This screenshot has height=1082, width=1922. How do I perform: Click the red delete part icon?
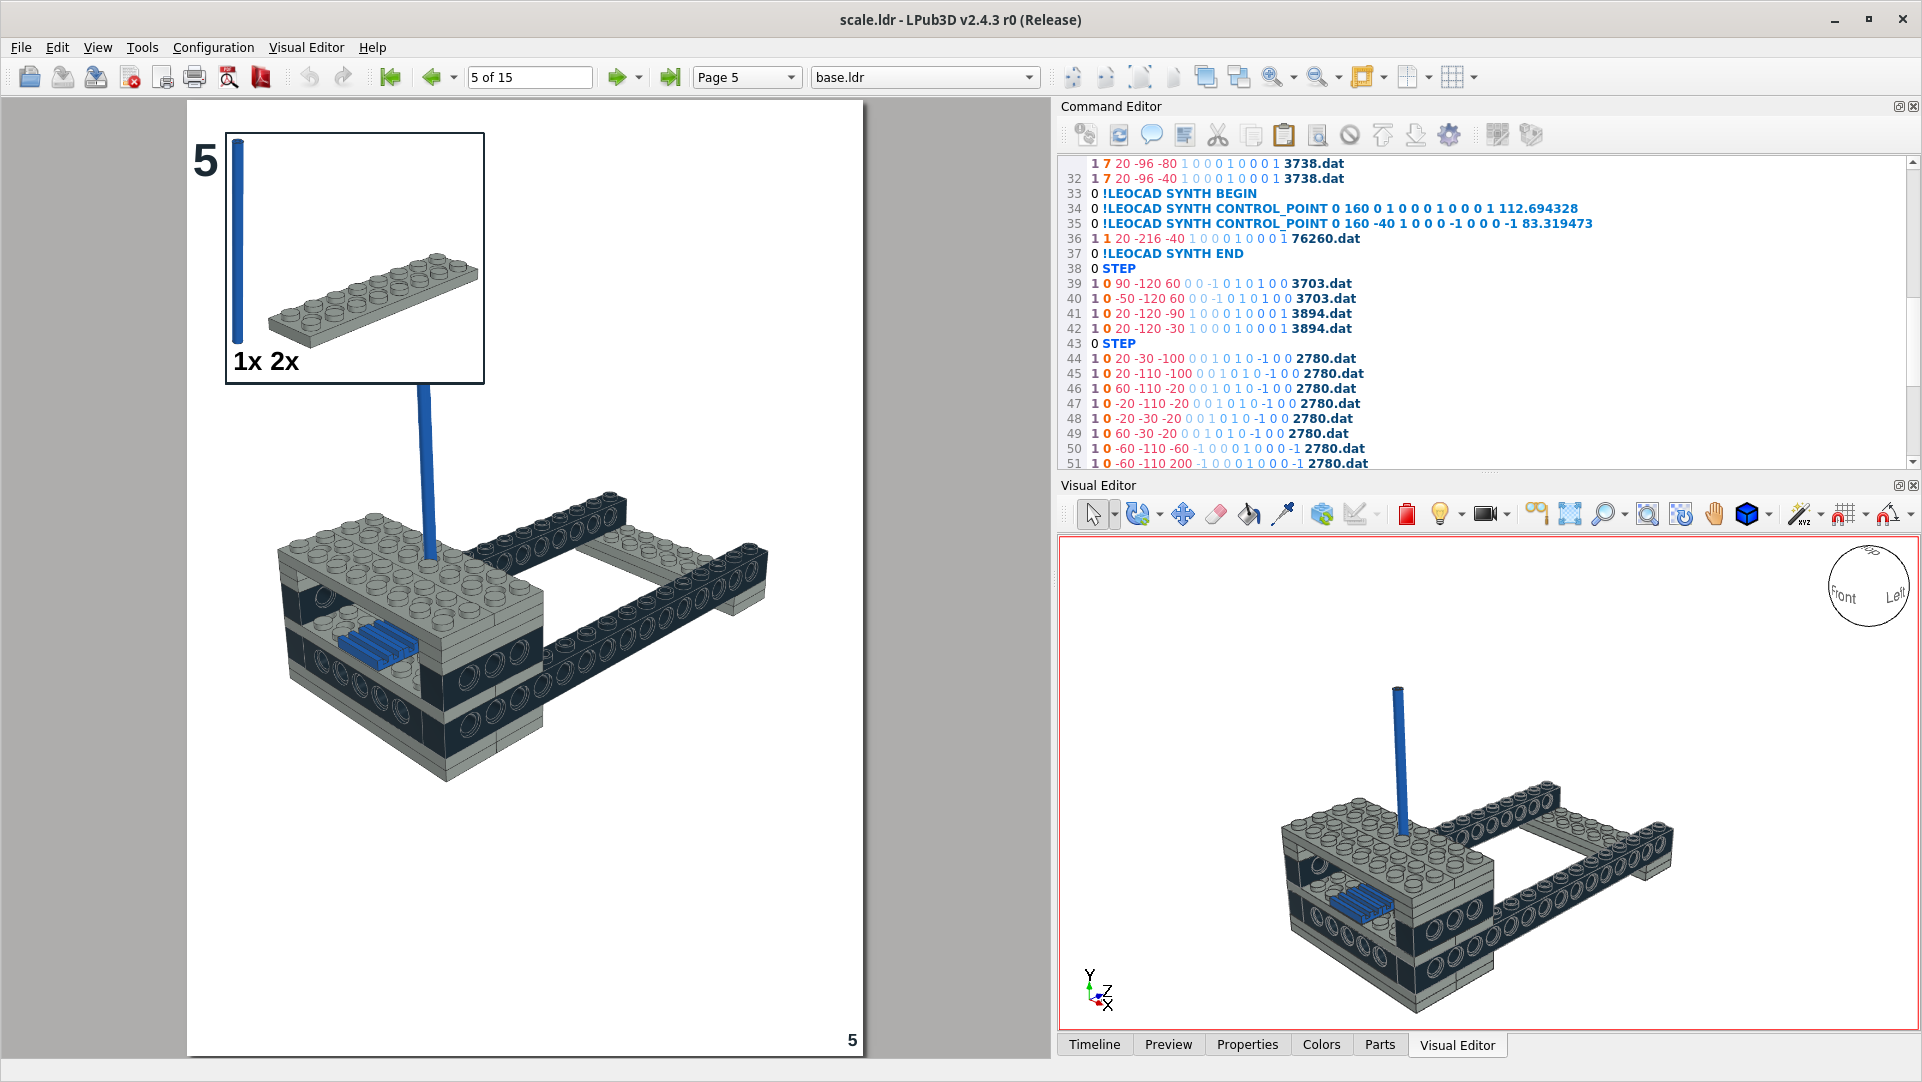[x=1406, y=514]
